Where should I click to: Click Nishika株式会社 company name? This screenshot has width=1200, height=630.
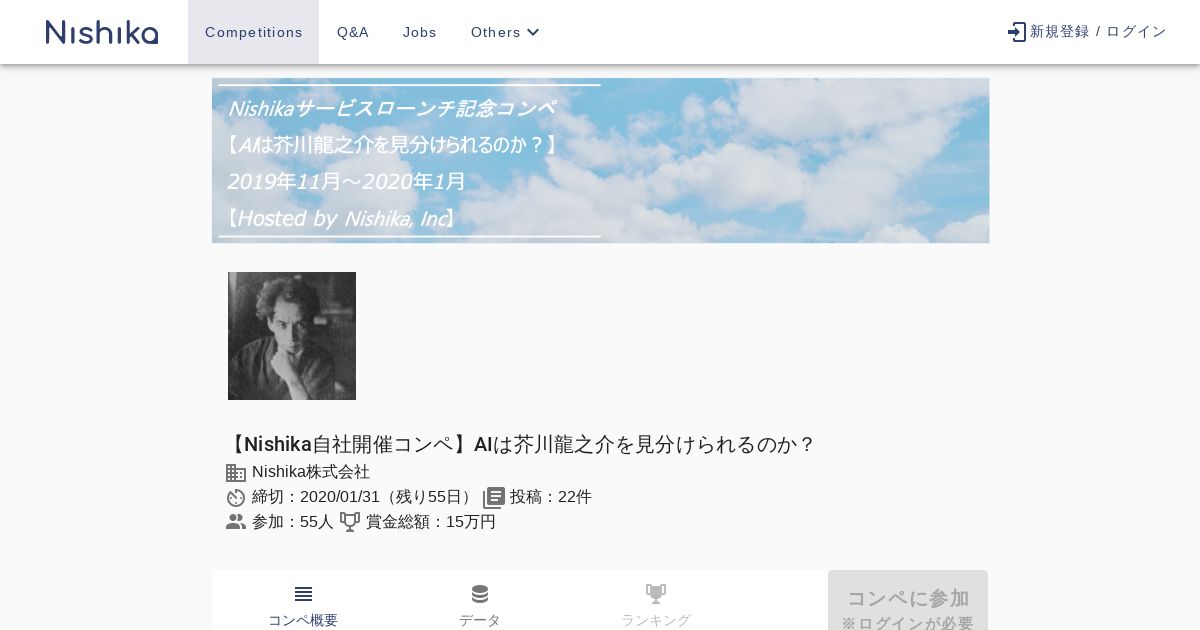311,472
